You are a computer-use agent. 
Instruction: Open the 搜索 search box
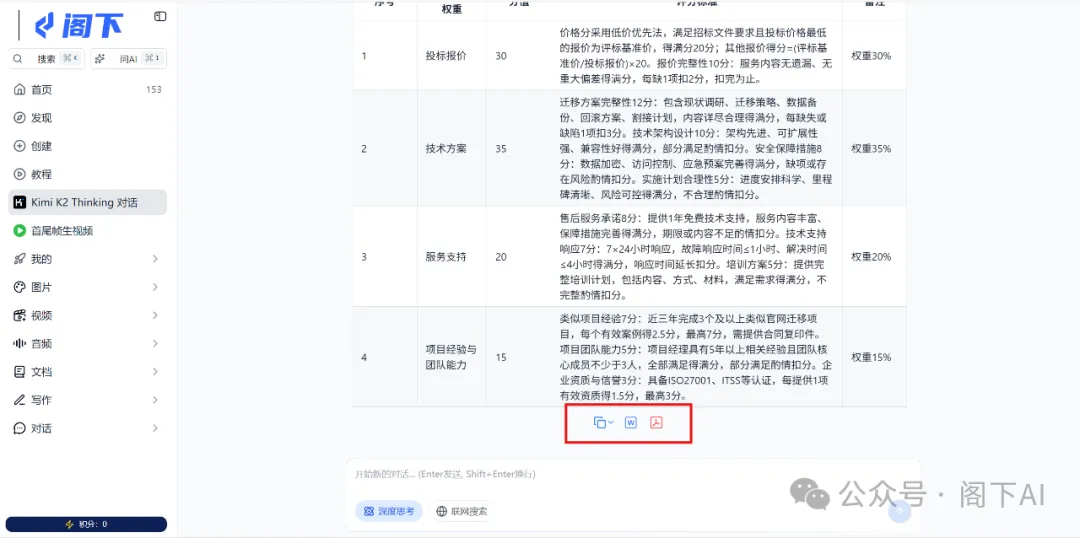click(x=46, y=59)
